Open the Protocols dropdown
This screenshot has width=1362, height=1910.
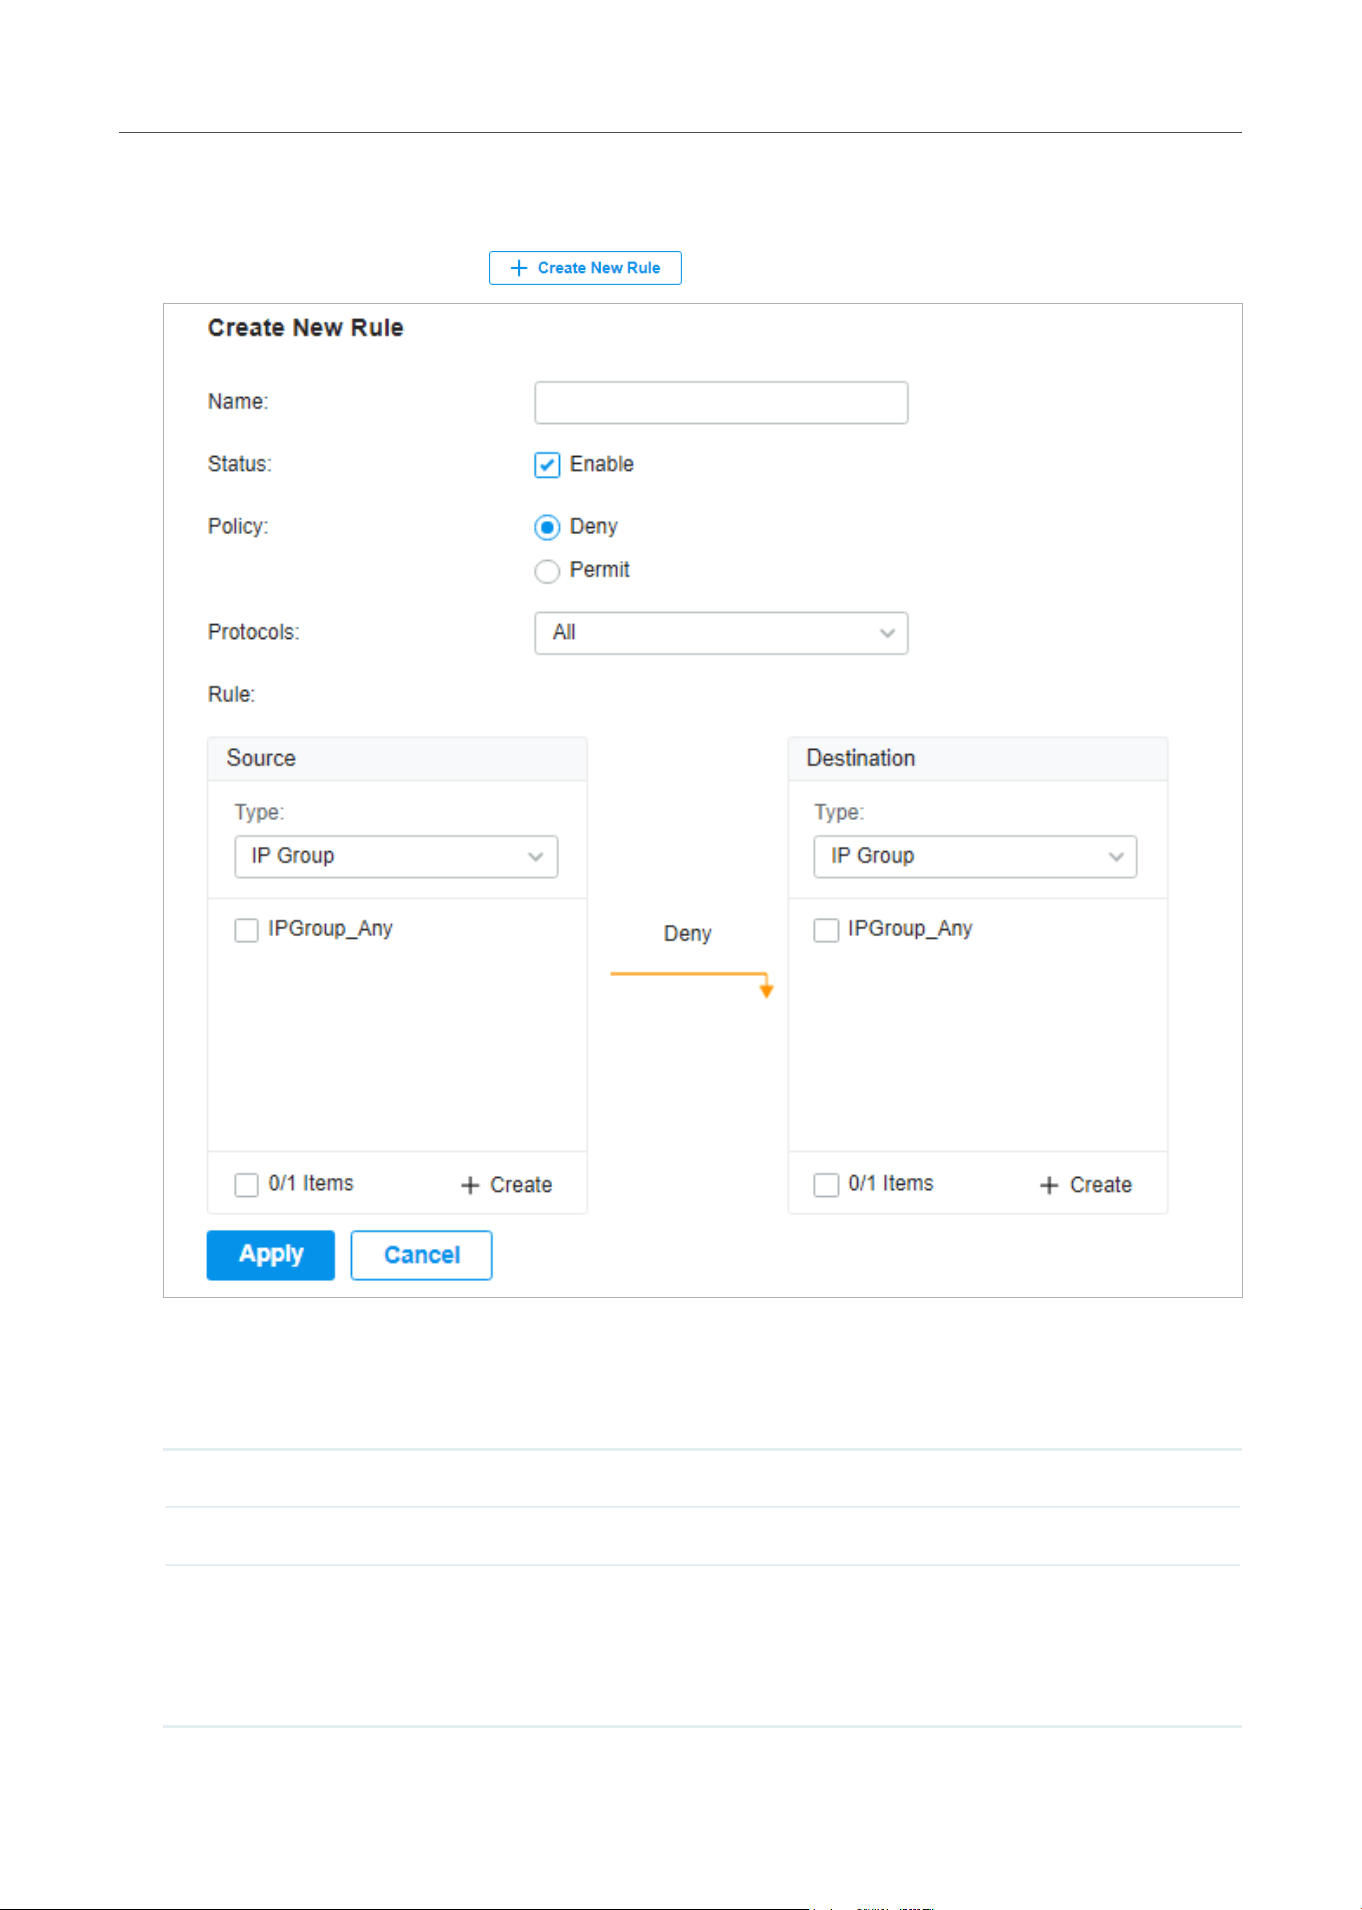click(721, 633)
